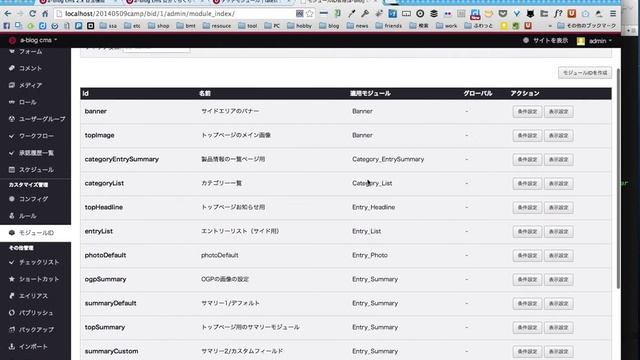The height and width of the screenshot is (360, 640).
Task: Click second action button in photoDefault row
Action: 558,256
